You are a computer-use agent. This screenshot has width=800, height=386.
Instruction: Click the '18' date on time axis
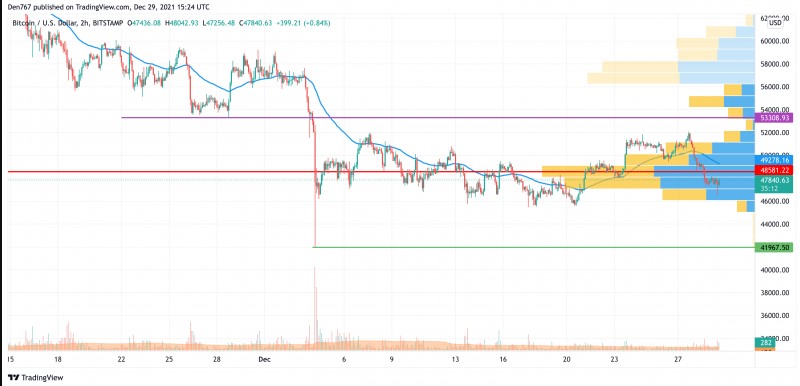pyautogui.click(x=58, y=359)
